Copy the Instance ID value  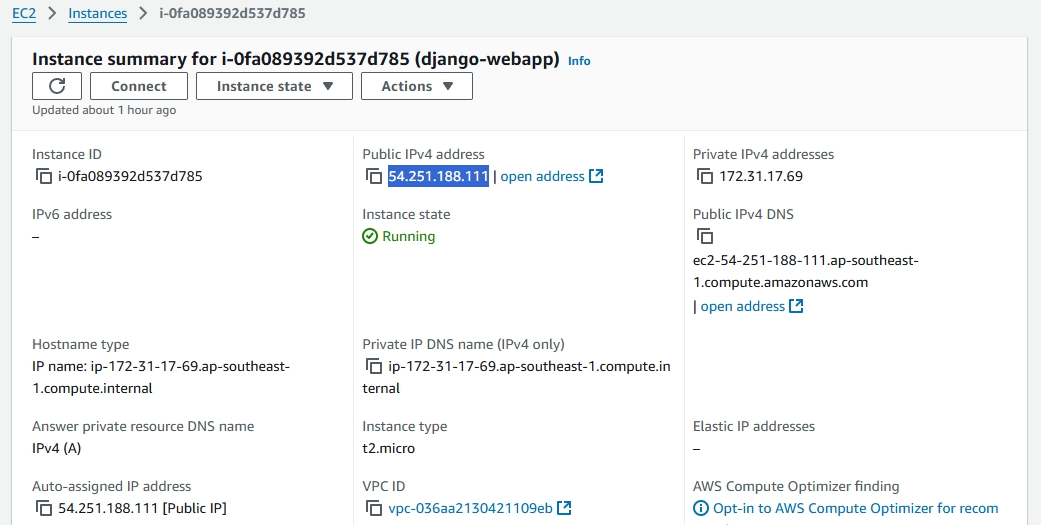pyautogui.click(x=43, y=177)
